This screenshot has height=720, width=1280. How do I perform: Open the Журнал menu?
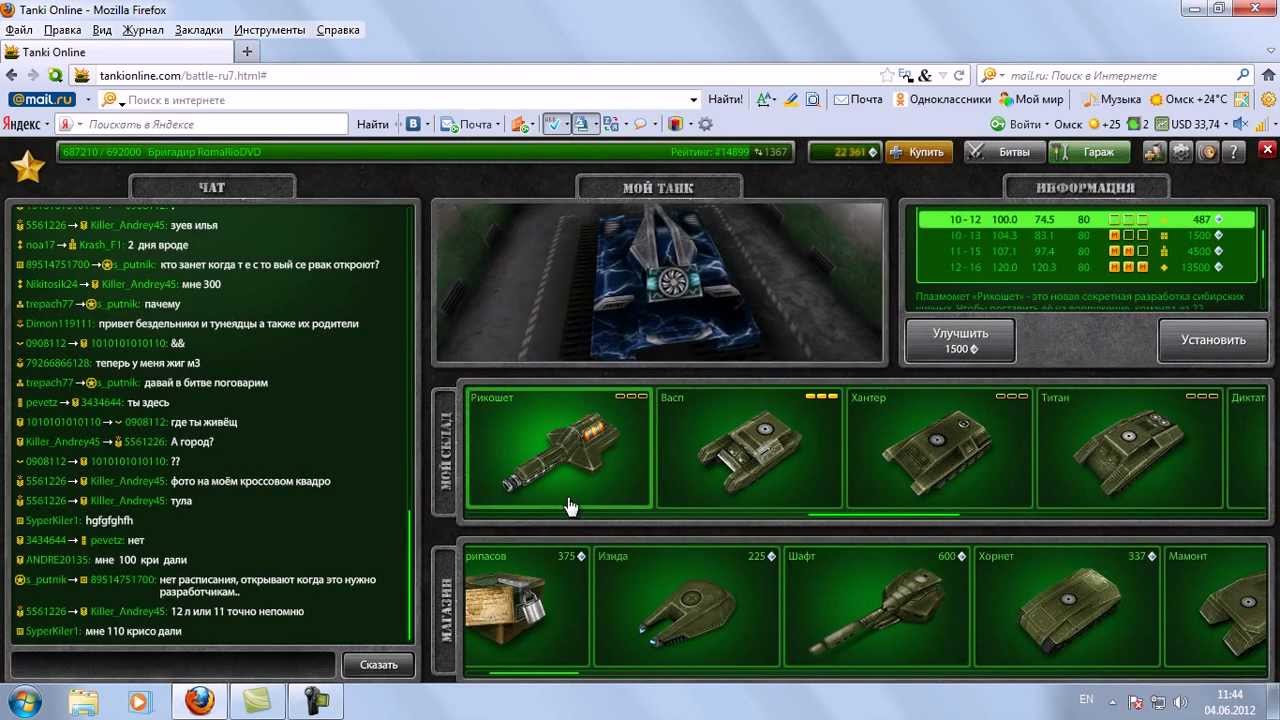pos(143,30)
